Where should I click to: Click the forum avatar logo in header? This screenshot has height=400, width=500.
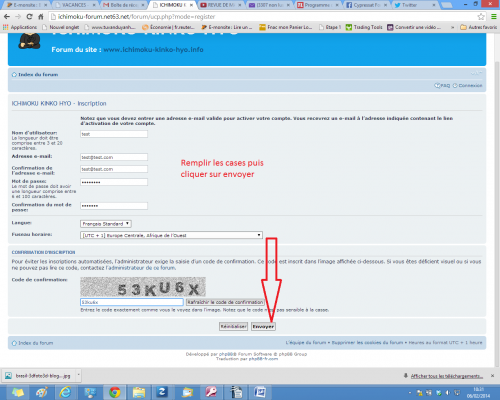30,42
